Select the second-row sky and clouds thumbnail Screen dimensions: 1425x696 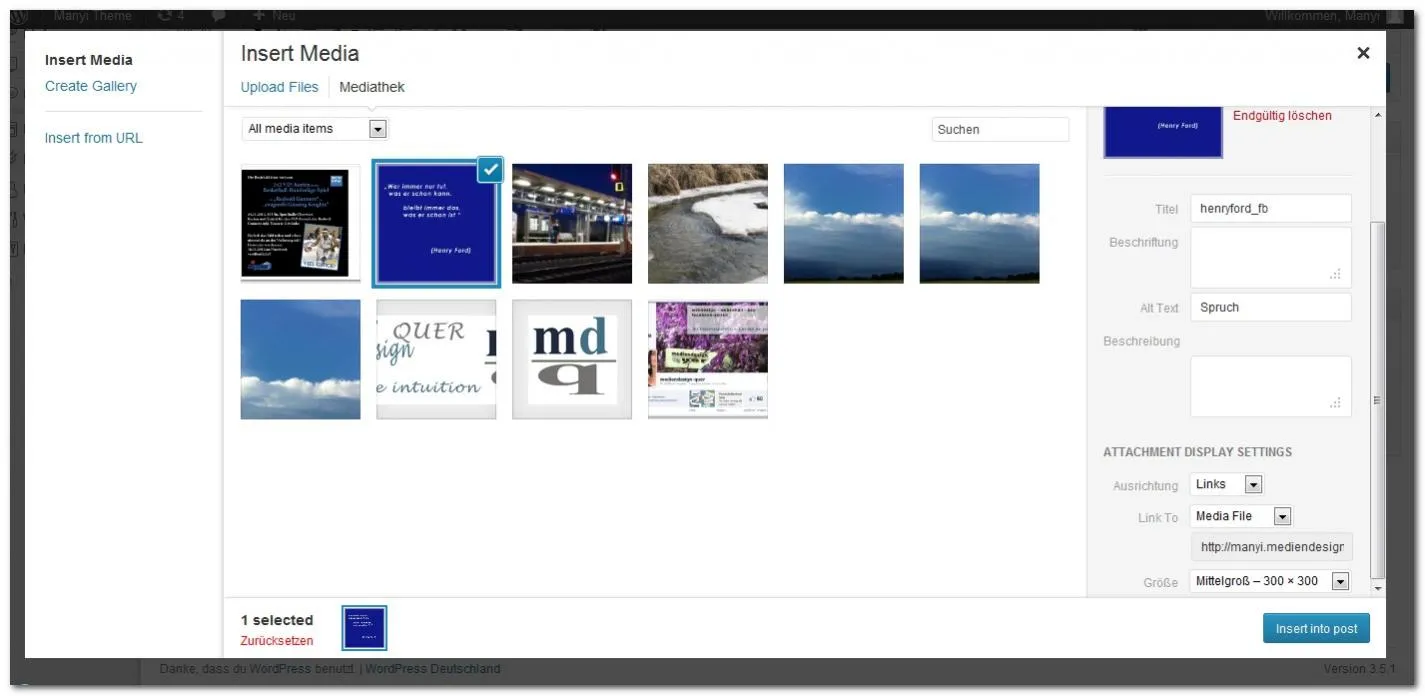click(x=300, y=359)
